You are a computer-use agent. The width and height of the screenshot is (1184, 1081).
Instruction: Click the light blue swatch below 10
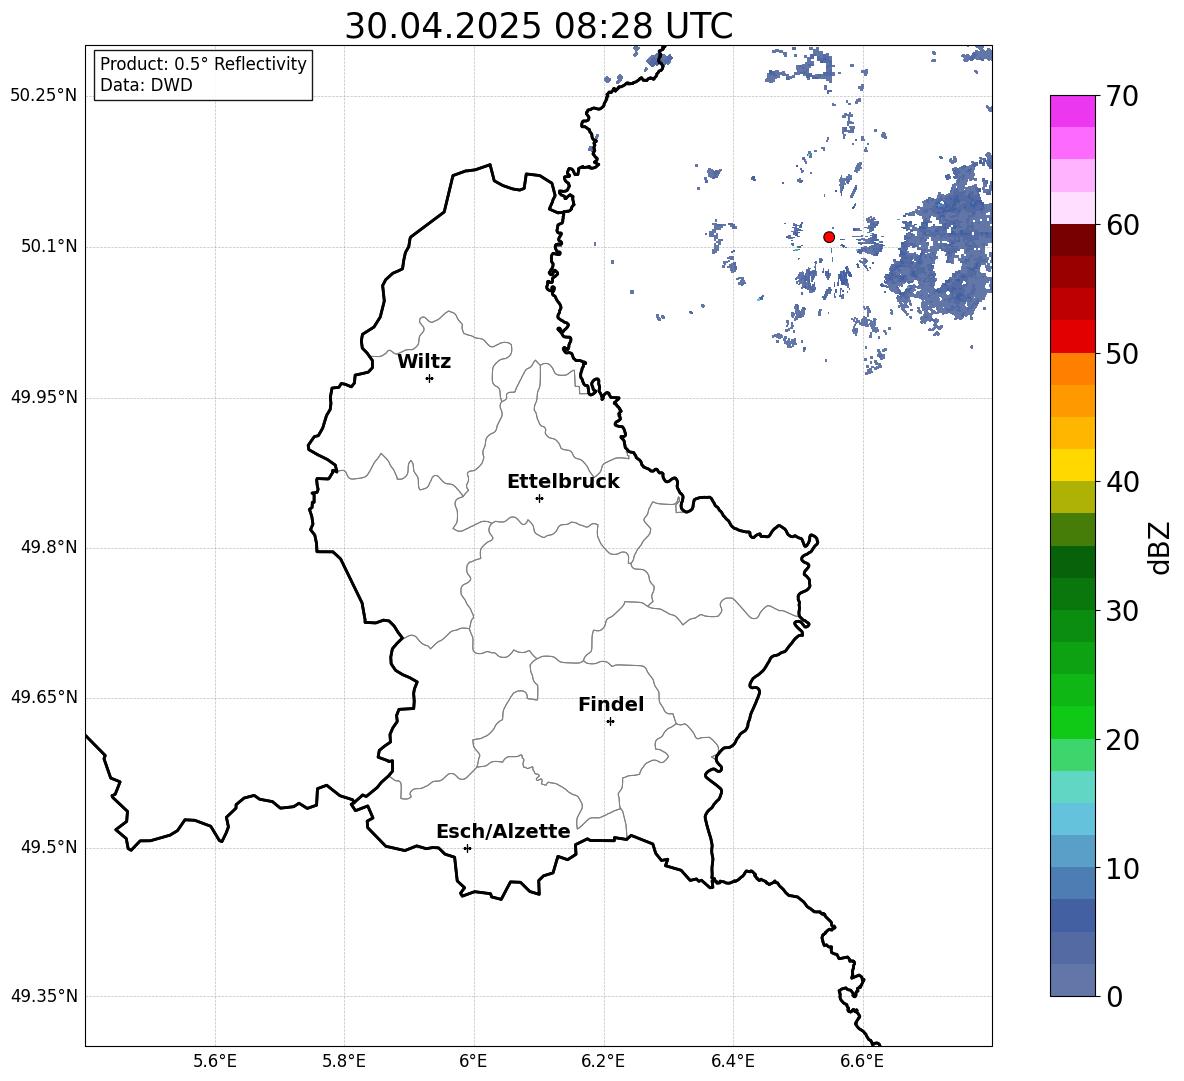pyautogui.click(x=1072, y=883)
